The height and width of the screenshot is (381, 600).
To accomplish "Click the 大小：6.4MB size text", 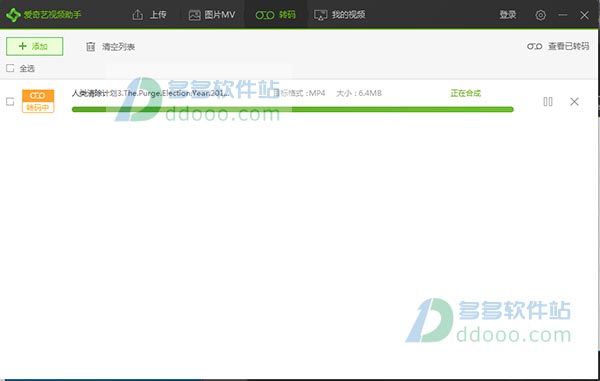I will [x=359, y=93].
